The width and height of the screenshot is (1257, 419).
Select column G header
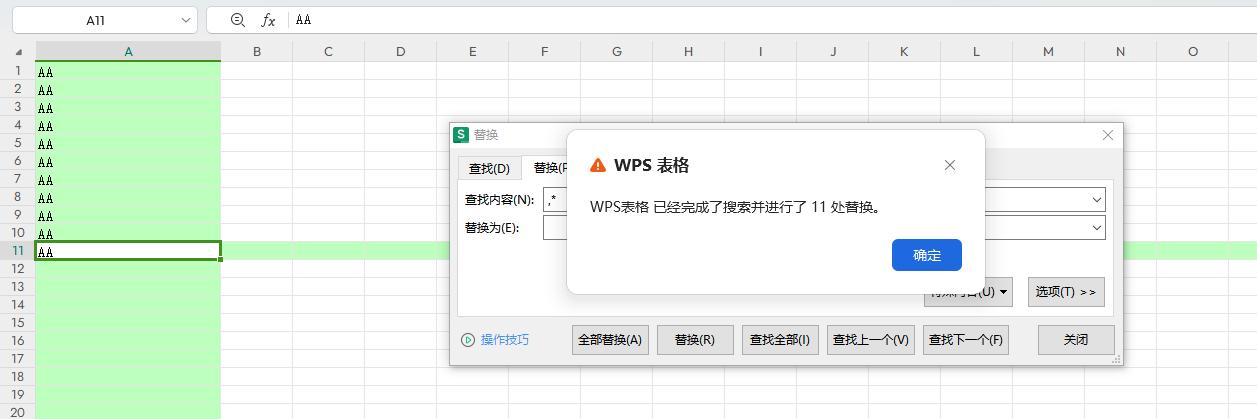pos(616,52)
